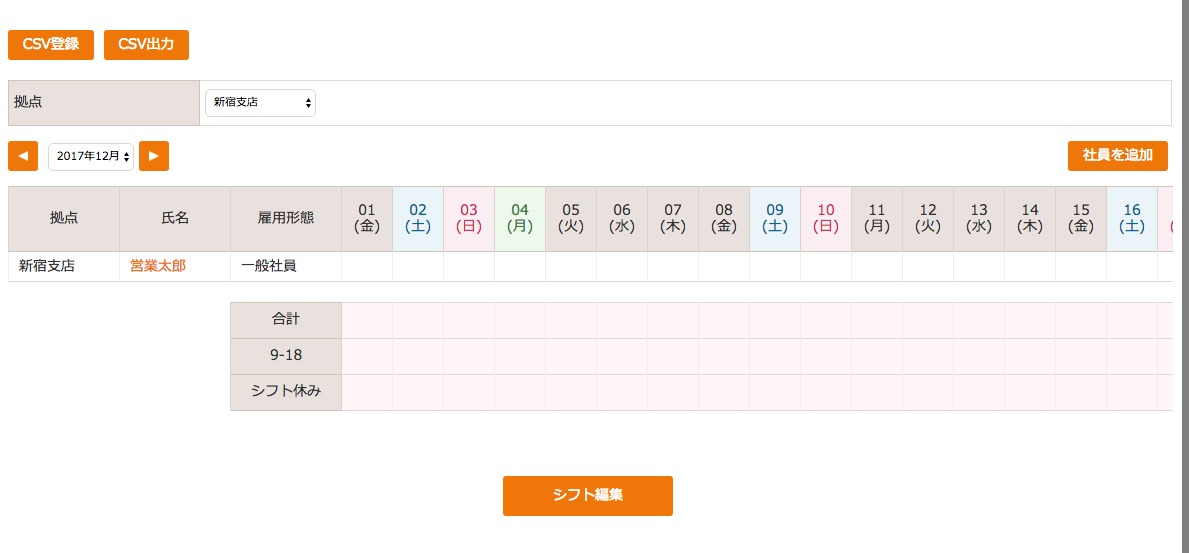
Task: Open the 2017年12月 month selector
Action: (91, 156)
